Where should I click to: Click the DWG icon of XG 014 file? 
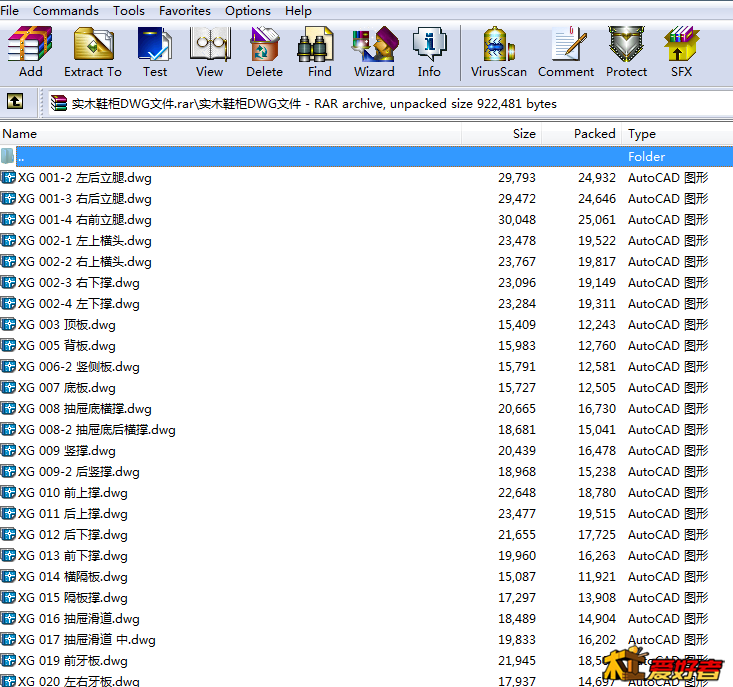(x=8, y=576)
